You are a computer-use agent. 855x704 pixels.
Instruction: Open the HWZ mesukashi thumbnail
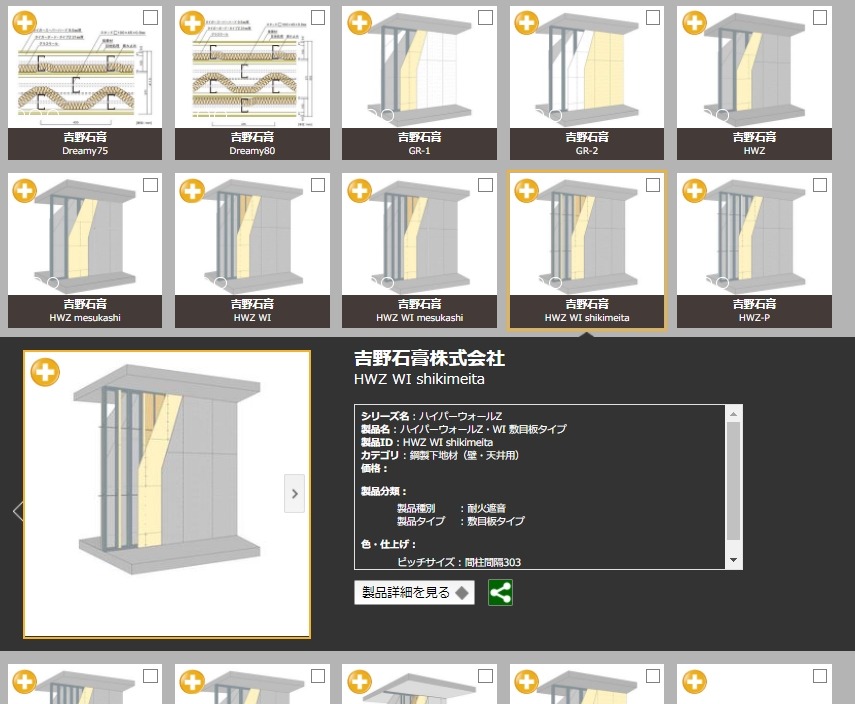coord(85,234)
